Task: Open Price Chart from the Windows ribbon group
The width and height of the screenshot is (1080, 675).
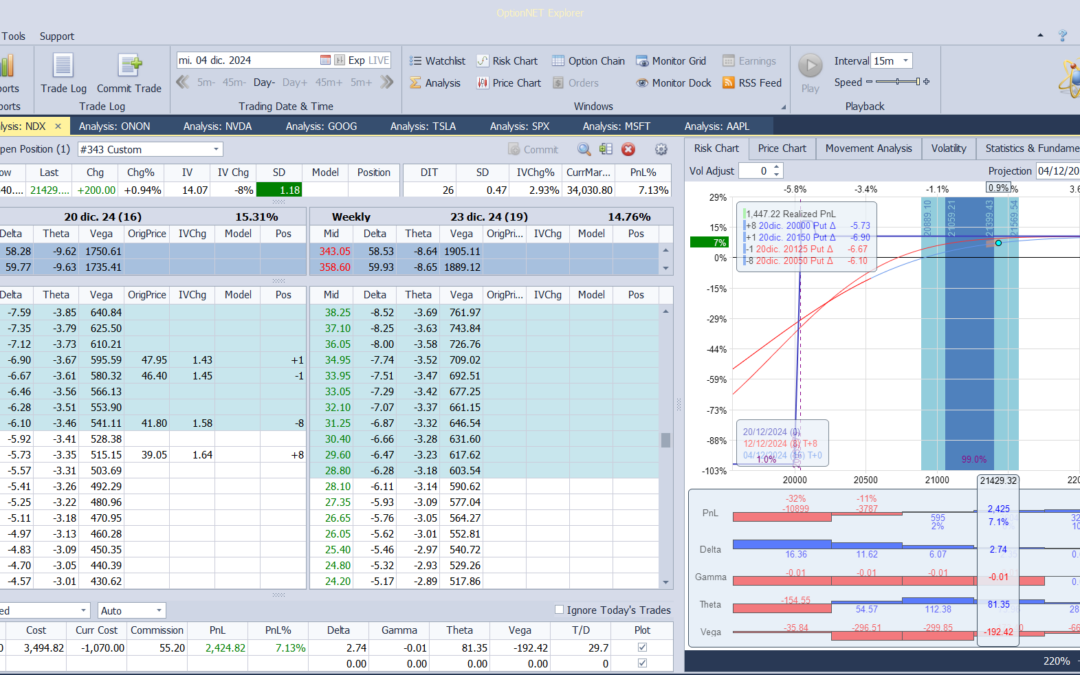Action: pyautogui.click(x=508, y=83)
